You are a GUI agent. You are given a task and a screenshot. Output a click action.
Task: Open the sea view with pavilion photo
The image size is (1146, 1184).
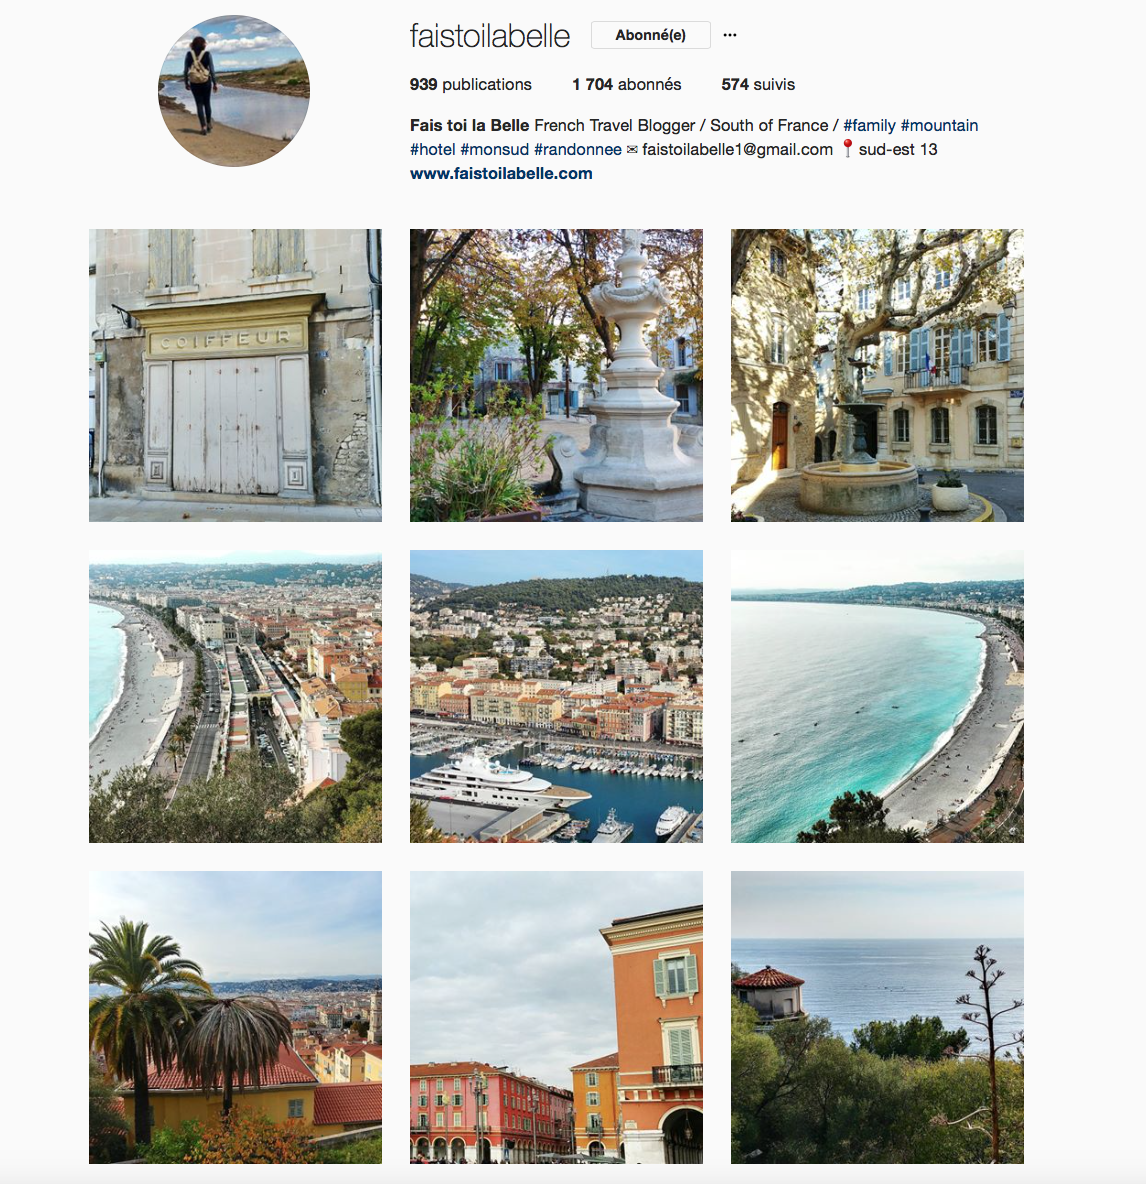[877, 1017]
